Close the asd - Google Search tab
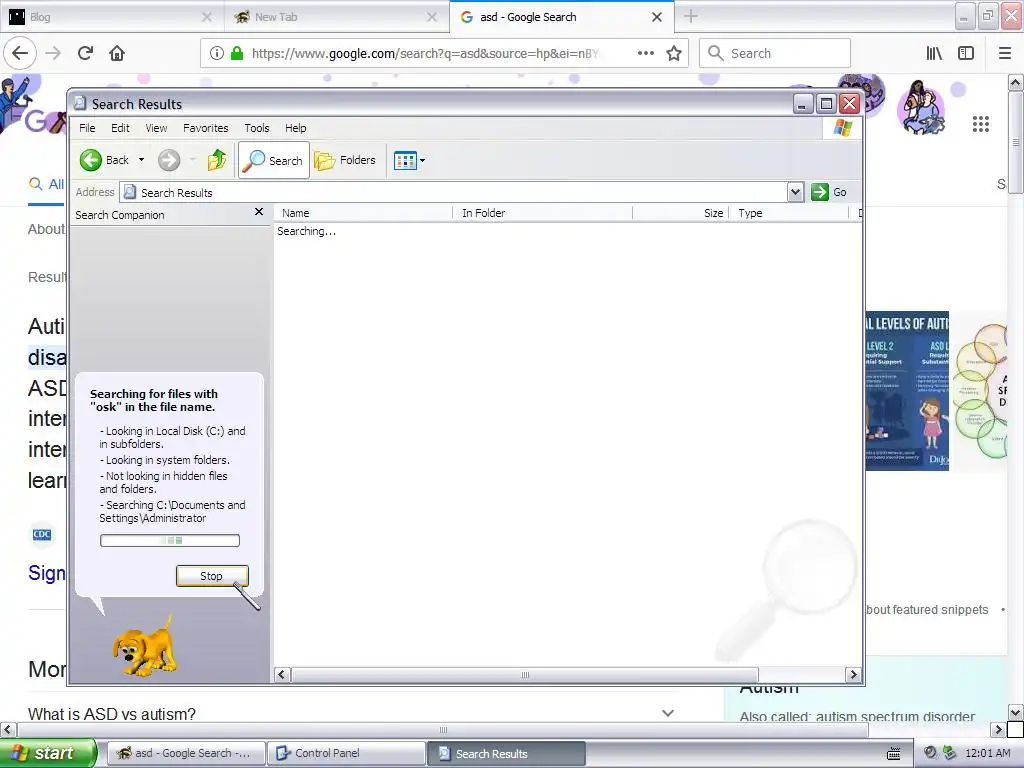Screen dimensions: 1024x768 coord(657,17)
